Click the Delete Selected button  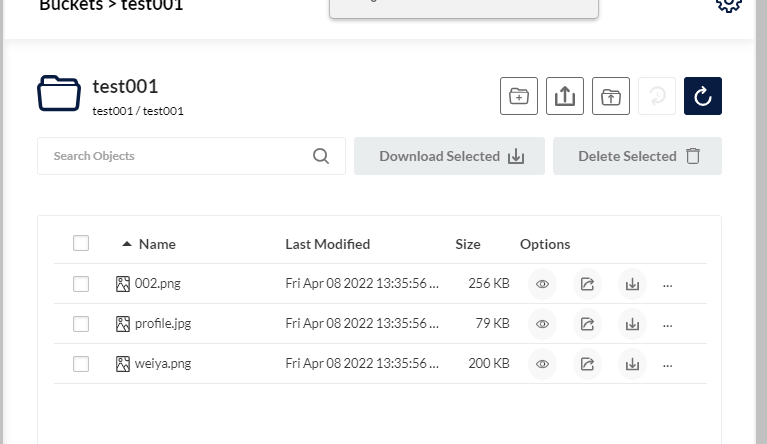tap(637, 156)
